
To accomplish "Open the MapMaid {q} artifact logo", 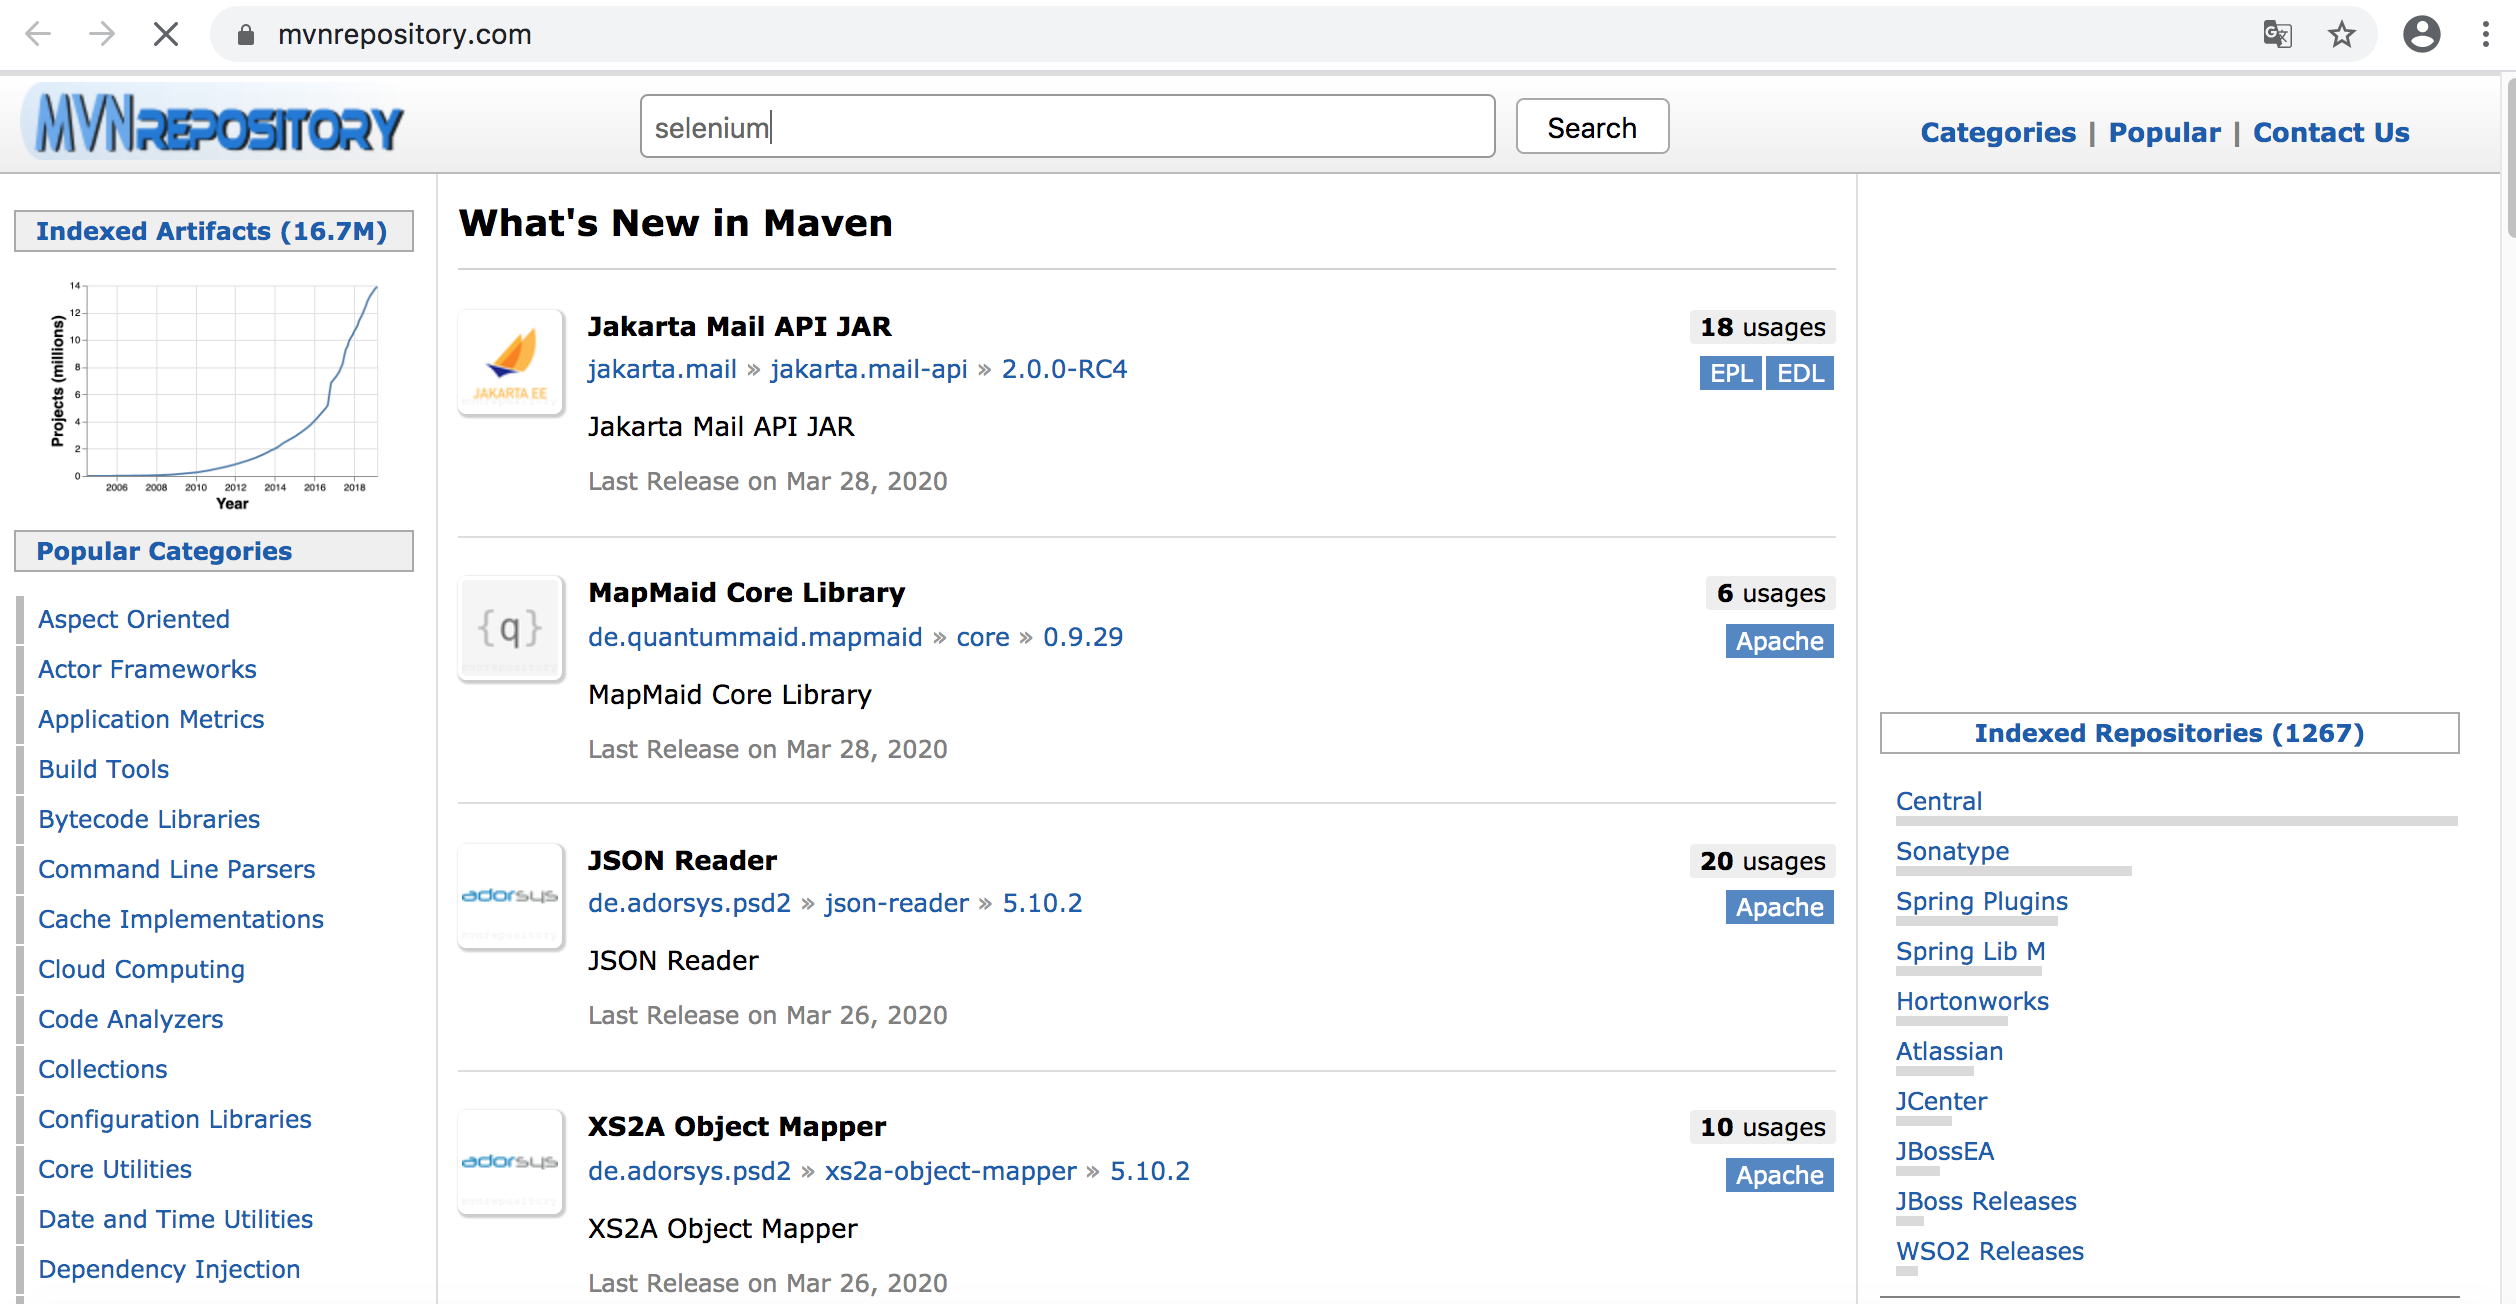I will click(x=511, y=628).
